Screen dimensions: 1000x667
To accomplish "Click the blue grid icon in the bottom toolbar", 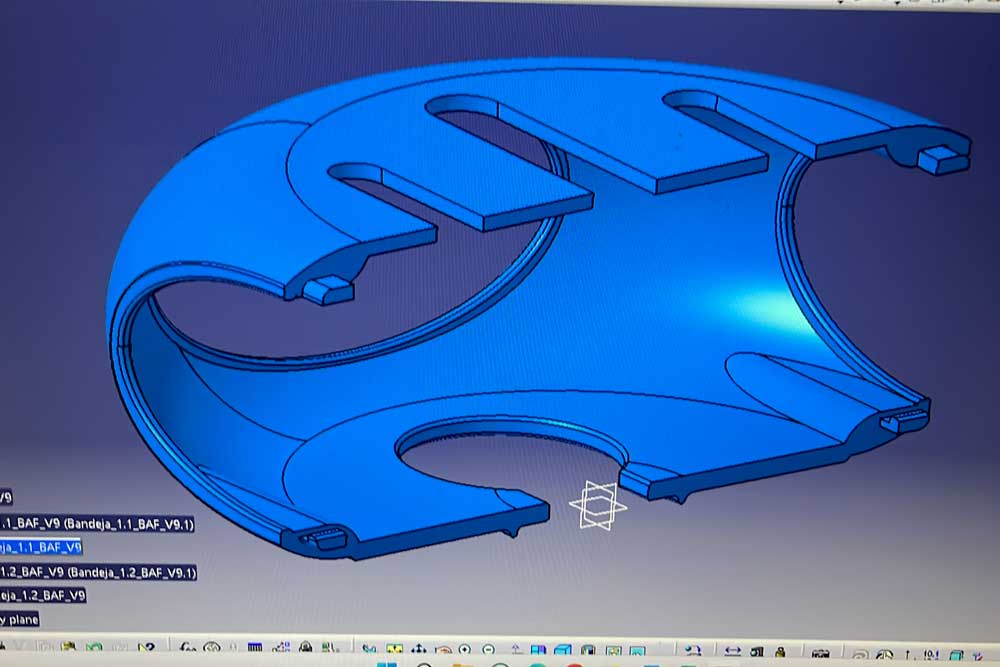I will (x=253, y=650).
